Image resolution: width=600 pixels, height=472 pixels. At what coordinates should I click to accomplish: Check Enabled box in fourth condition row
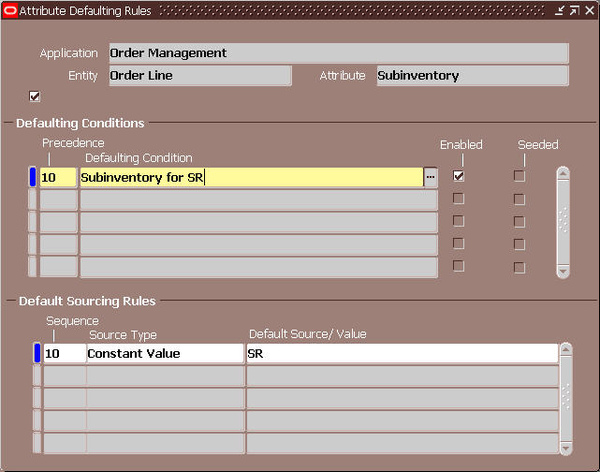click(458, 243)
